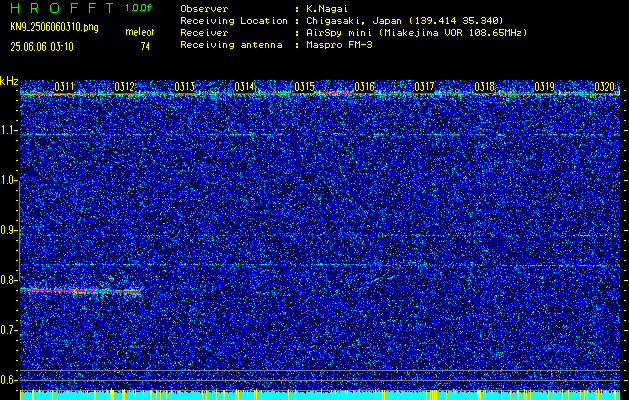629x400 pixels.
Task: Click the file name KN9_2506060310.png
Action: click(54, 27)
